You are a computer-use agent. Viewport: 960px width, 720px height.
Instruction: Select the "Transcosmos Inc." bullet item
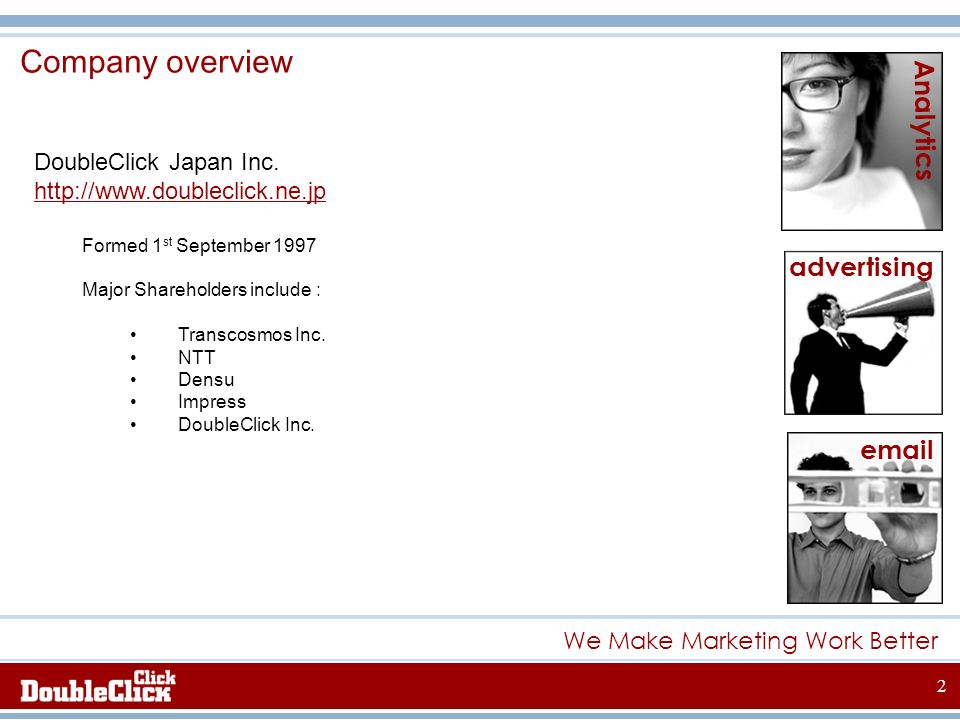click(252, 334)
